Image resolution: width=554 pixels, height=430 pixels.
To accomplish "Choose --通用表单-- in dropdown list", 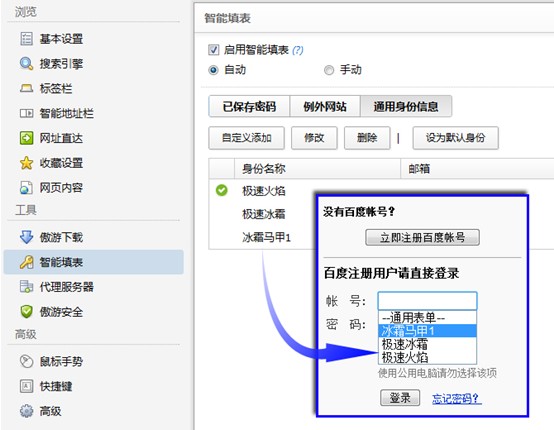I will tap(428, 318).
